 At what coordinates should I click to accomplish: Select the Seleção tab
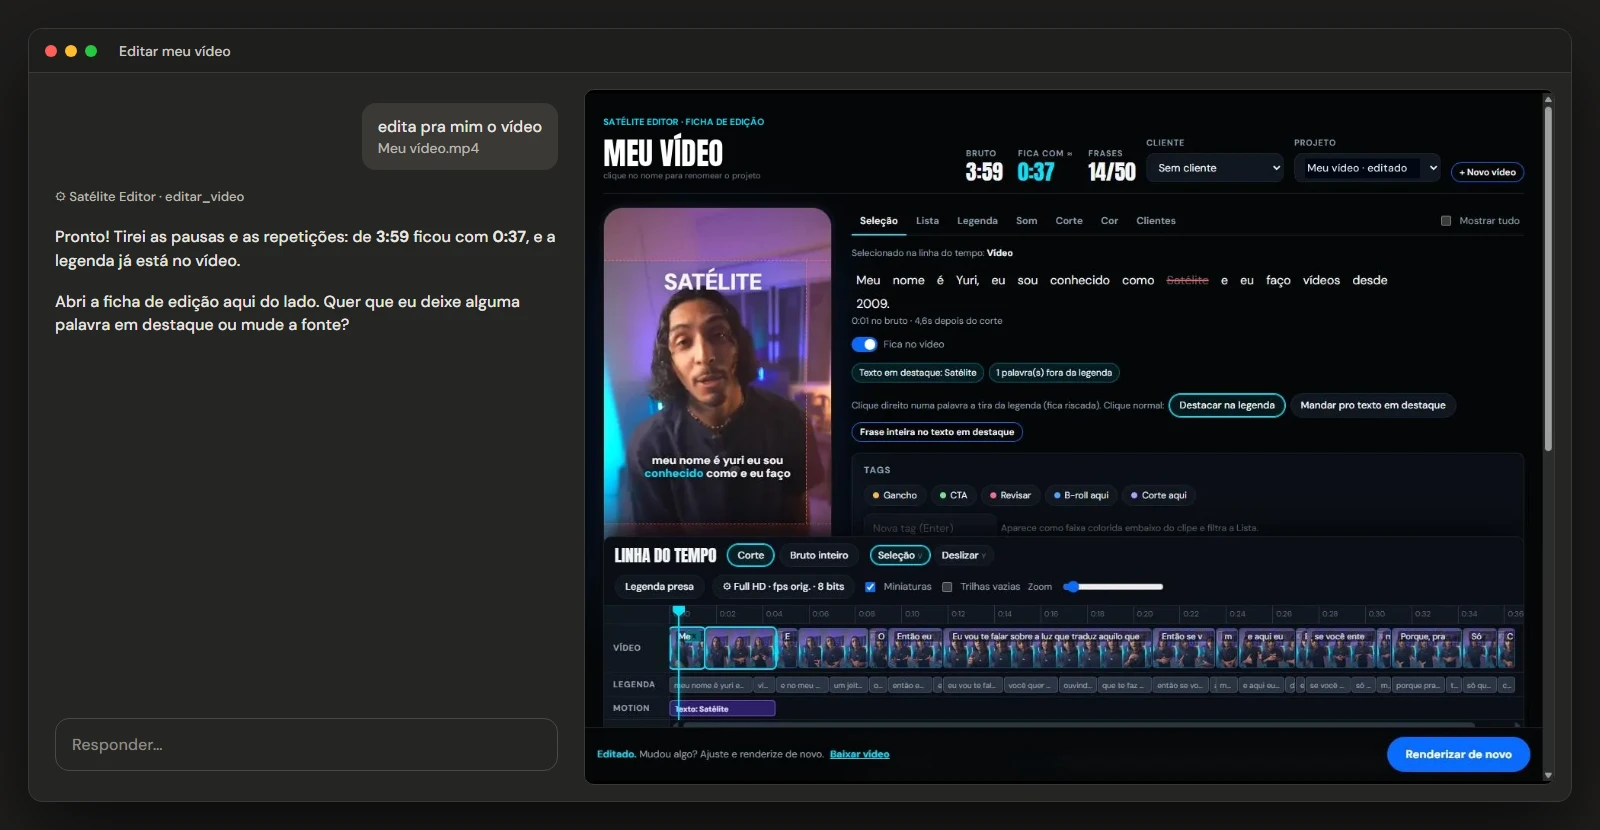(879, 221)
